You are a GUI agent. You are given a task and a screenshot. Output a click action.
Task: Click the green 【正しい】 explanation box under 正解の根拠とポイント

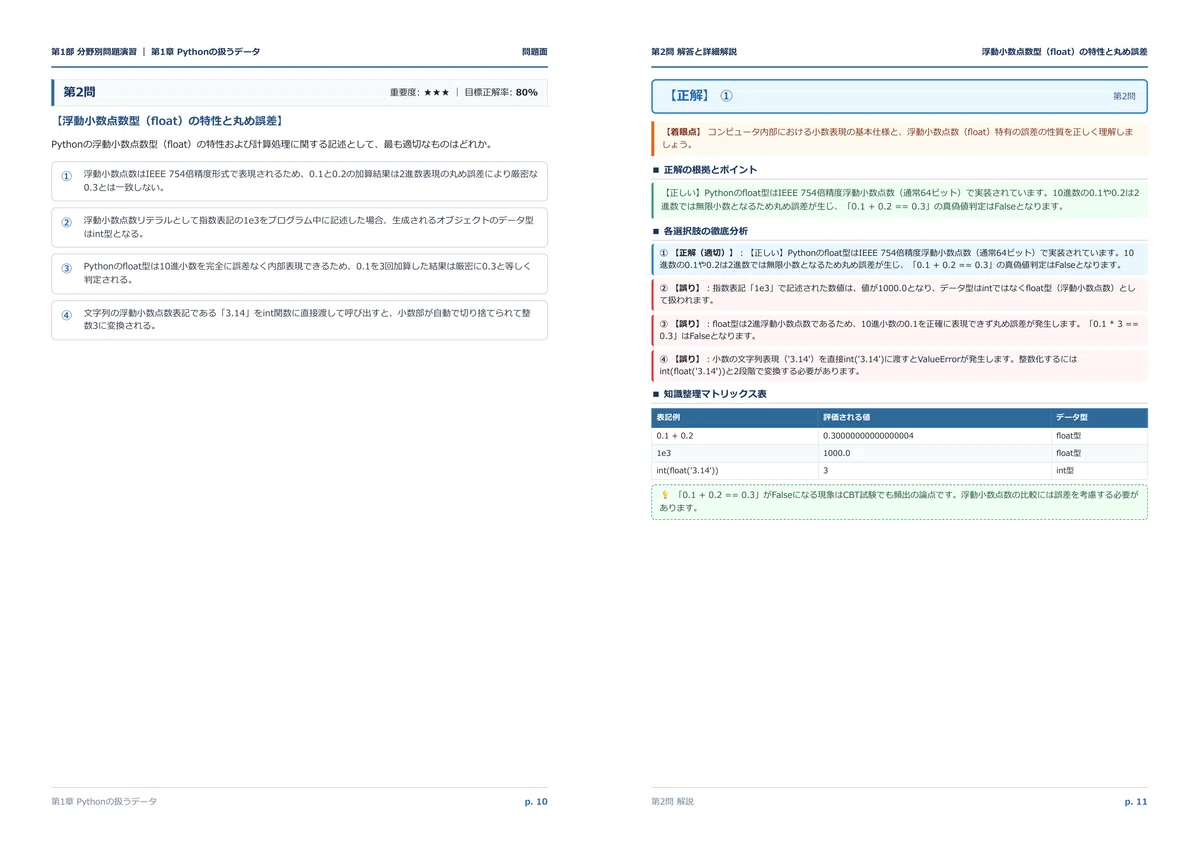[x=900, y=200]
